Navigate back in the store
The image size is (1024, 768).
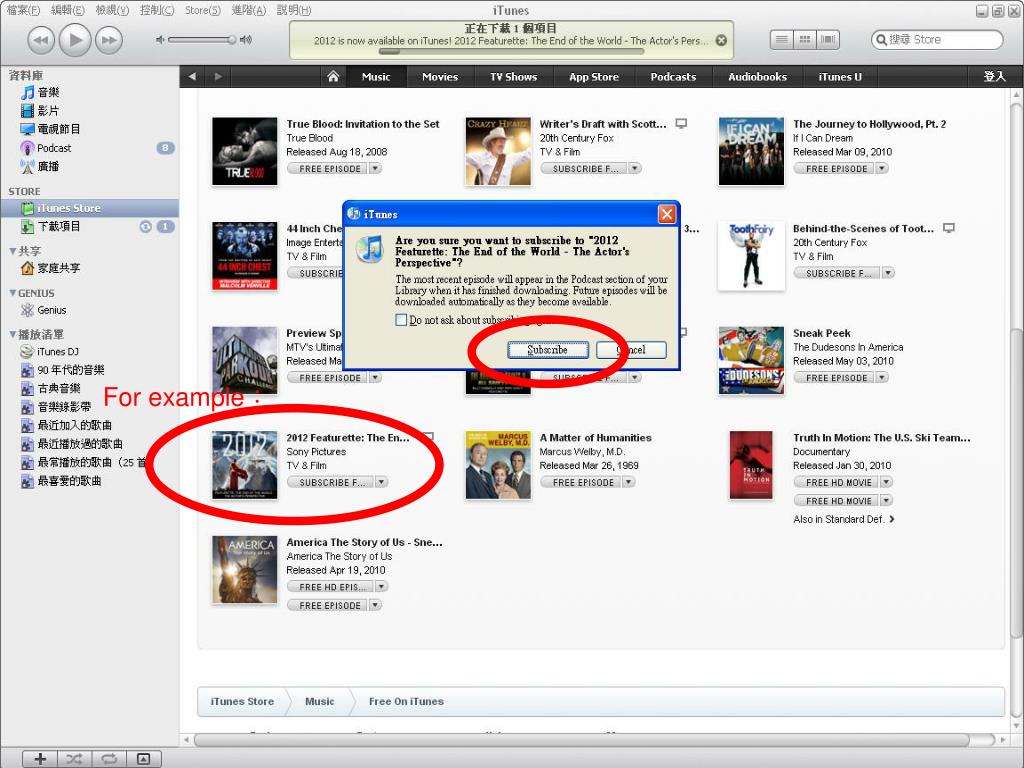(x=192, y=76)
